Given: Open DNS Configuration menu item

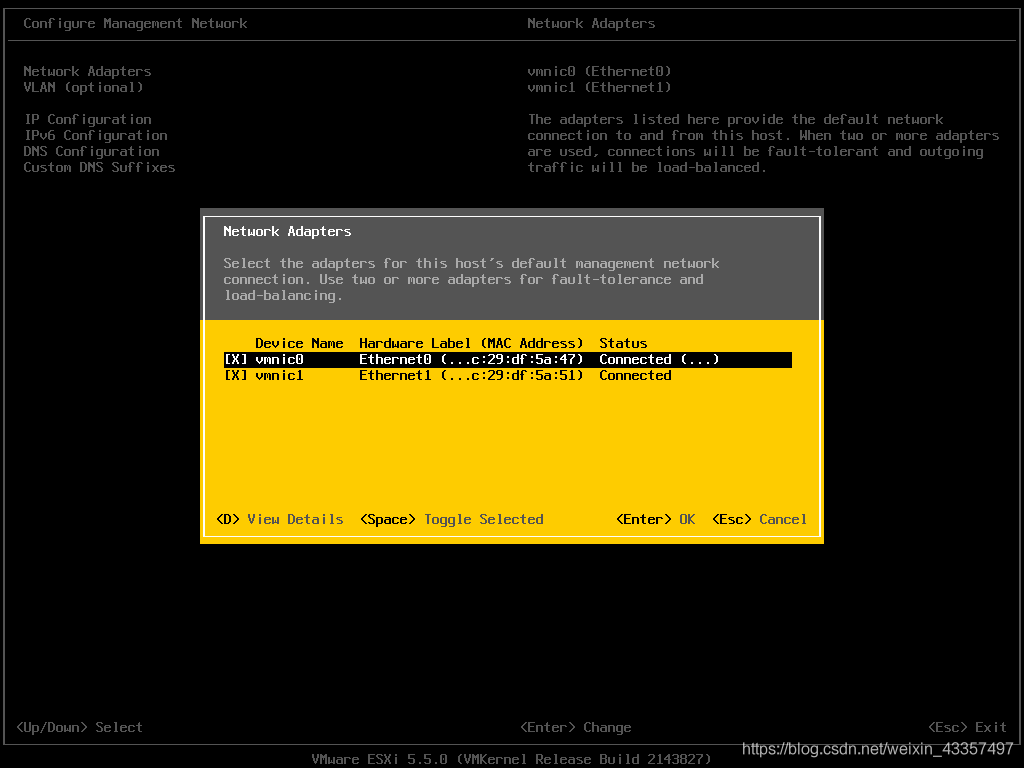Looking at the screenshot, I should [x=91, y=152].
